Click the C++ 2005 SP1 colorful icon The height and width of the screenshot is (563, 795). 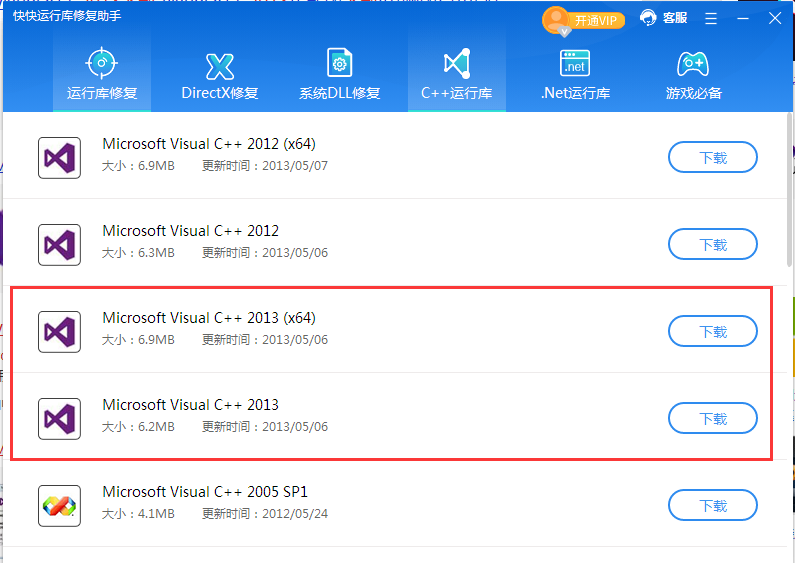[59, 506]
